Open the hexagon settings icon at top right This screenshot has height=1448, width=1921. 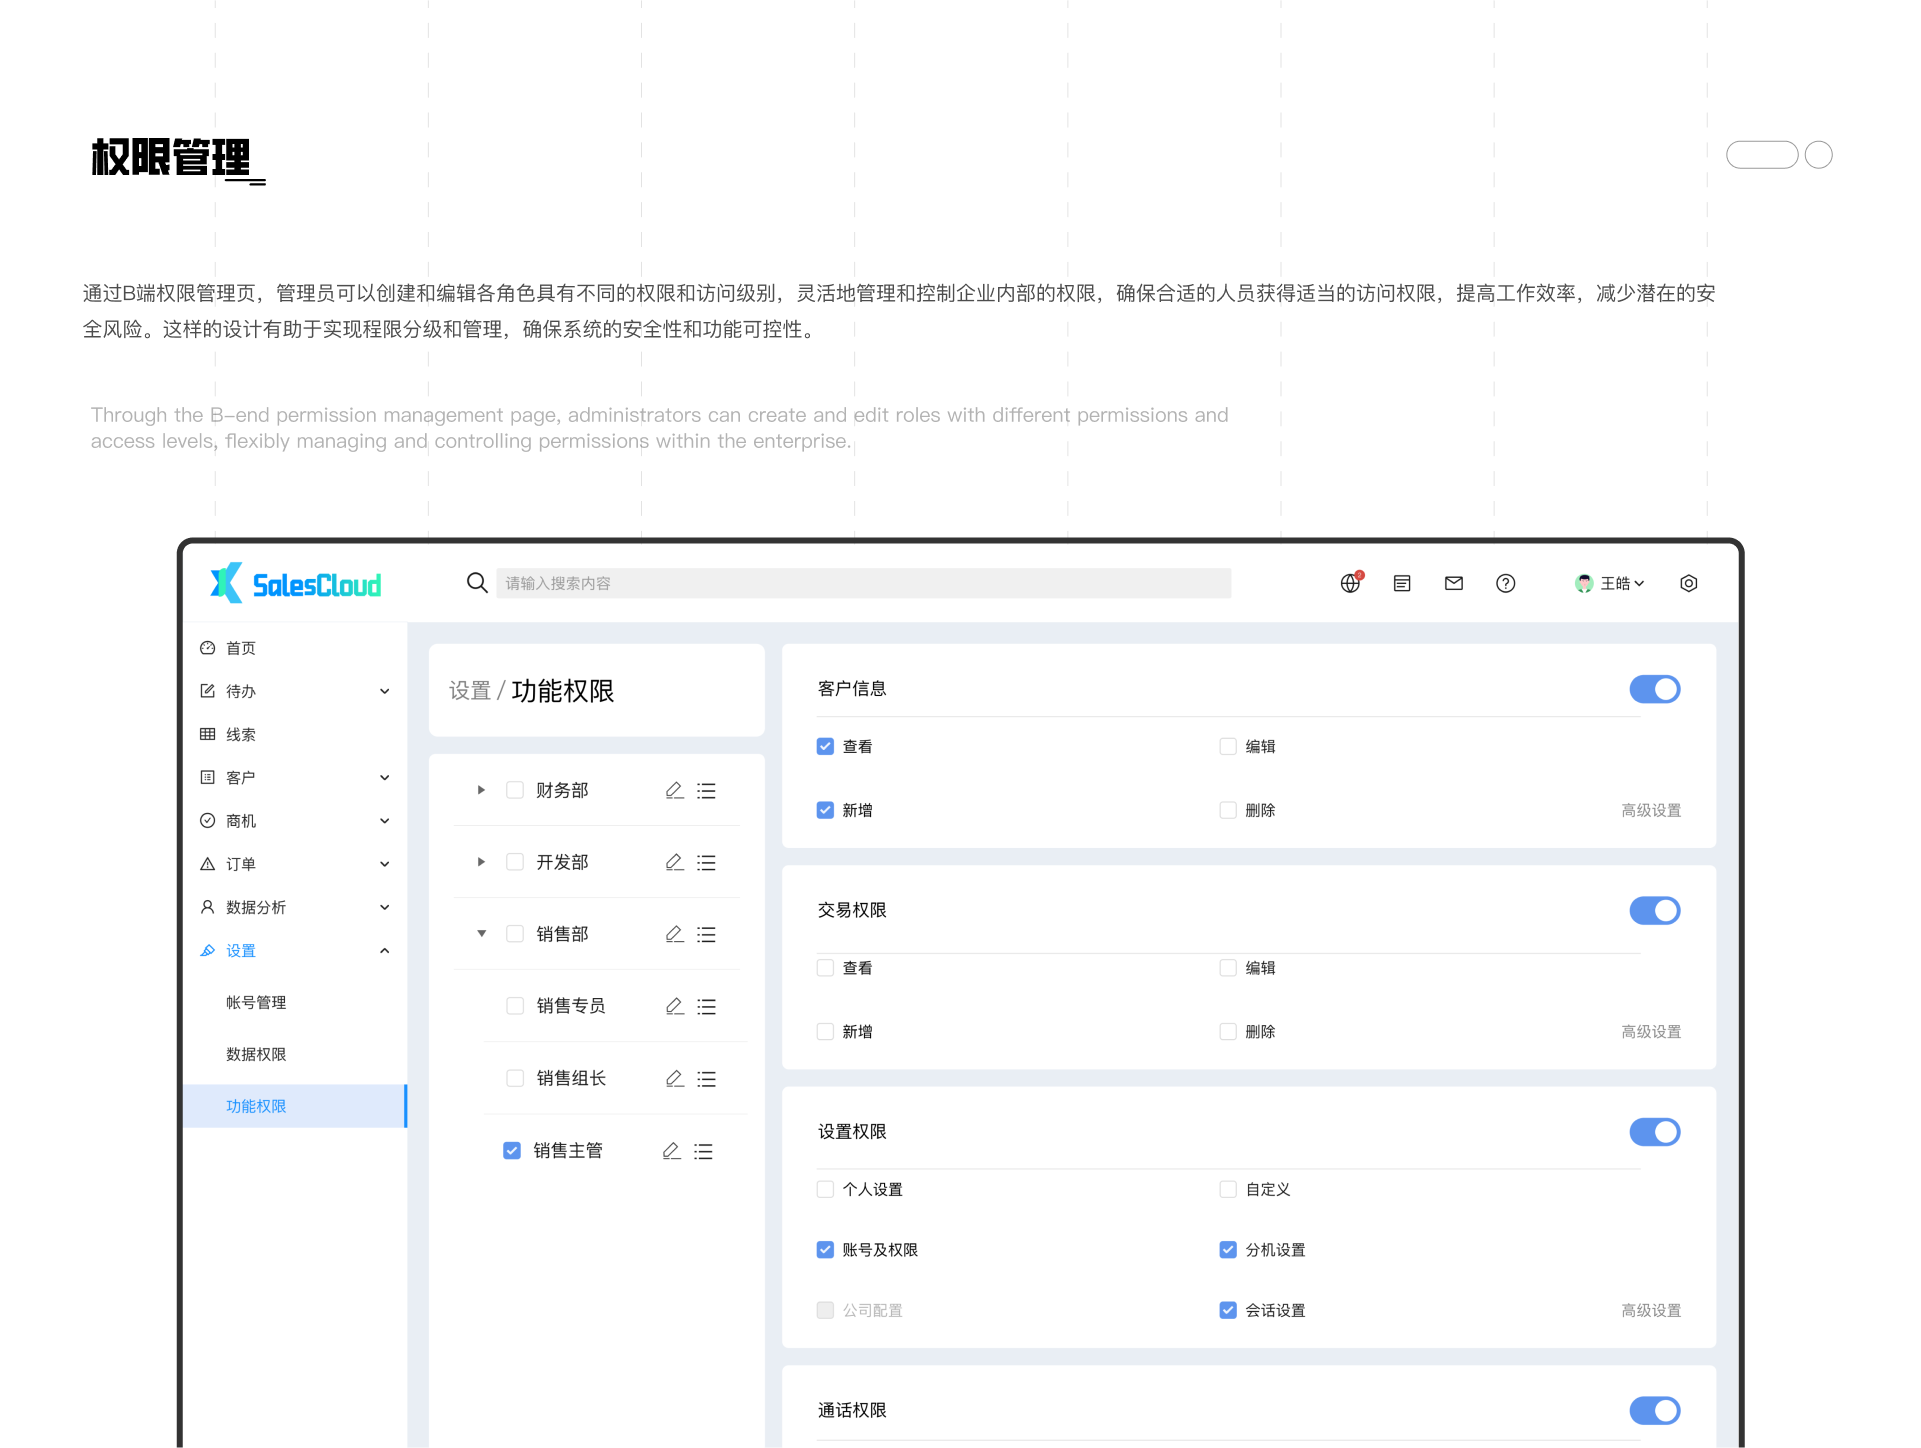[x=1689, y=583]
